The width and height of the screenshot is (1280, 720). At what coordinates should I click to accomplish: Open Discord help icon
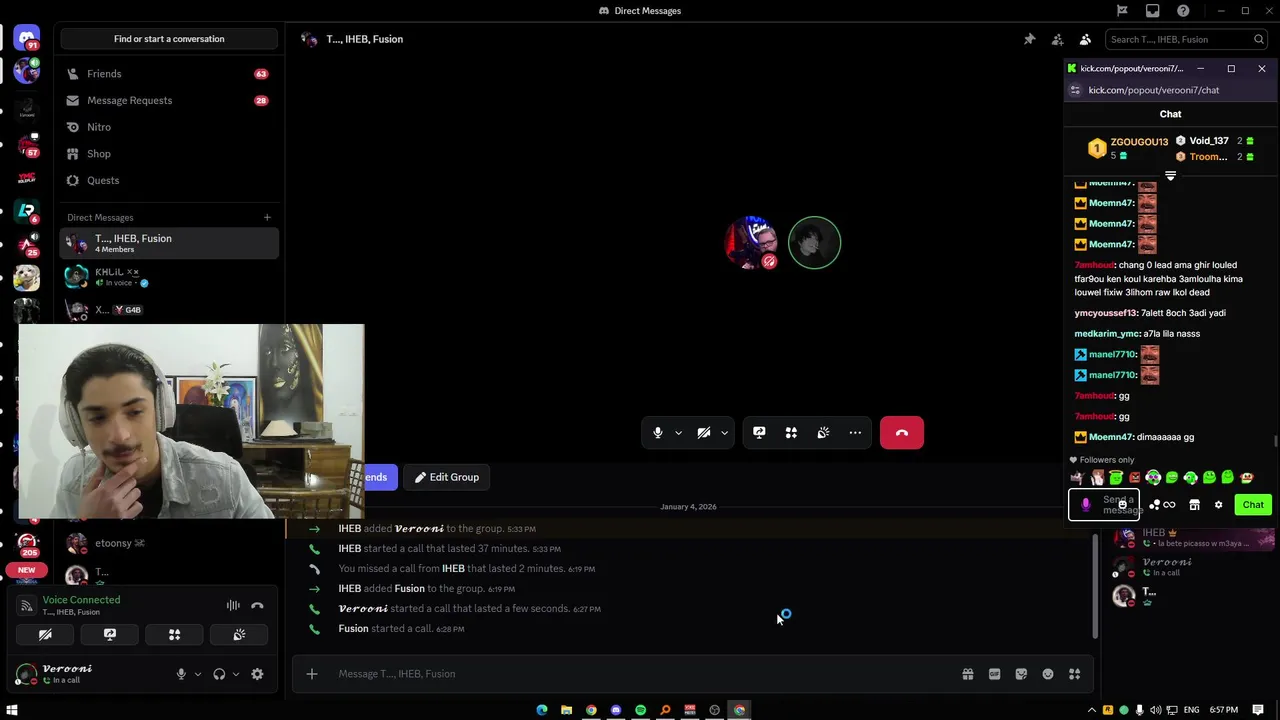pos(1183,11)
